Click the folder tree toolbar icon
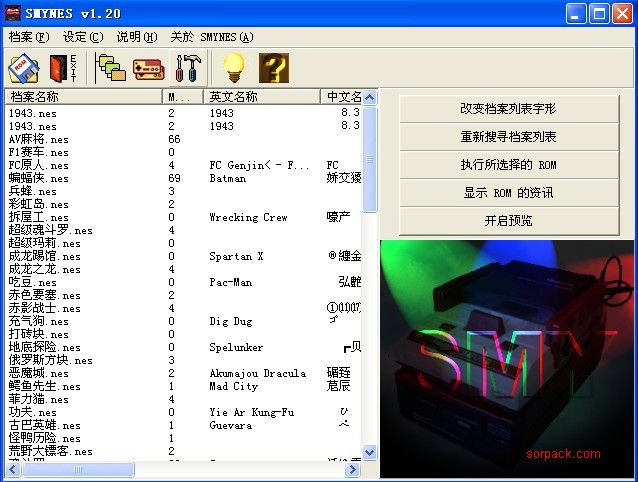638x482 pixels. click(x=109, y=68)
